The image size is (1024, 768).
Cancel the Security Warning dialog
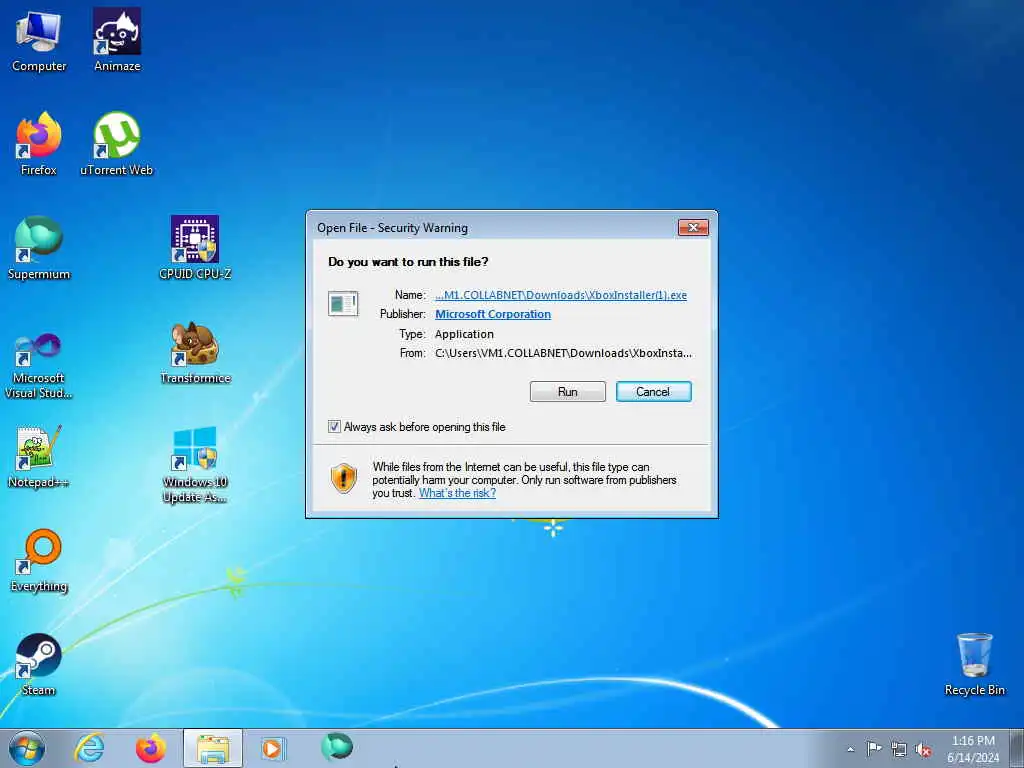coord(653,392)
